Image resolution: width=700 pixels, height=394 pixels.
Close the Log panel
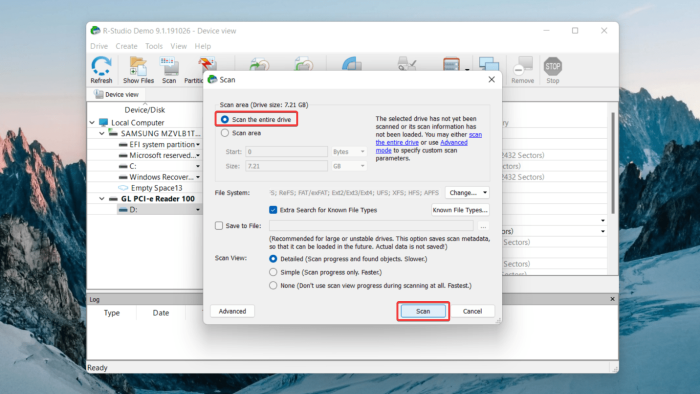[x=612, y=299]
